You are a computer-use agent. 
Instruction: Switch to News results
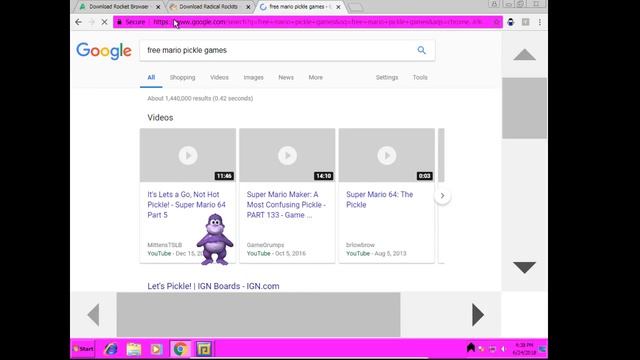point(286,78)
